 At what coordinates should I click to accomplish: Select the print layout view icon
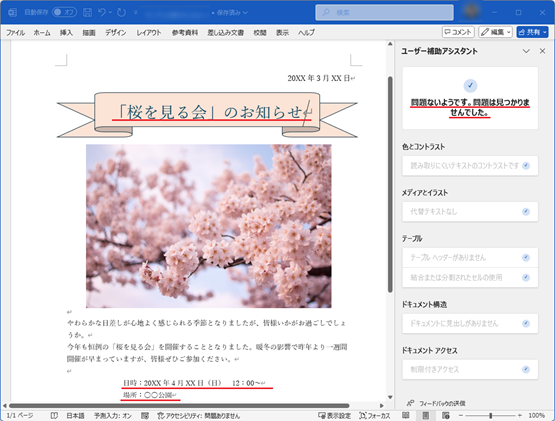426,415
